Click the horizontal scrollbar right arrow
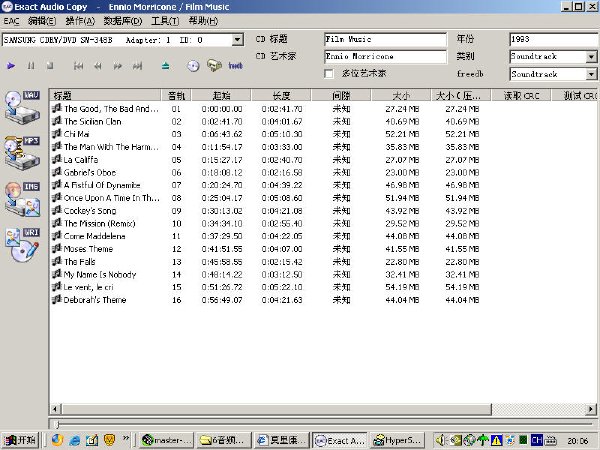 click(591, 409)
